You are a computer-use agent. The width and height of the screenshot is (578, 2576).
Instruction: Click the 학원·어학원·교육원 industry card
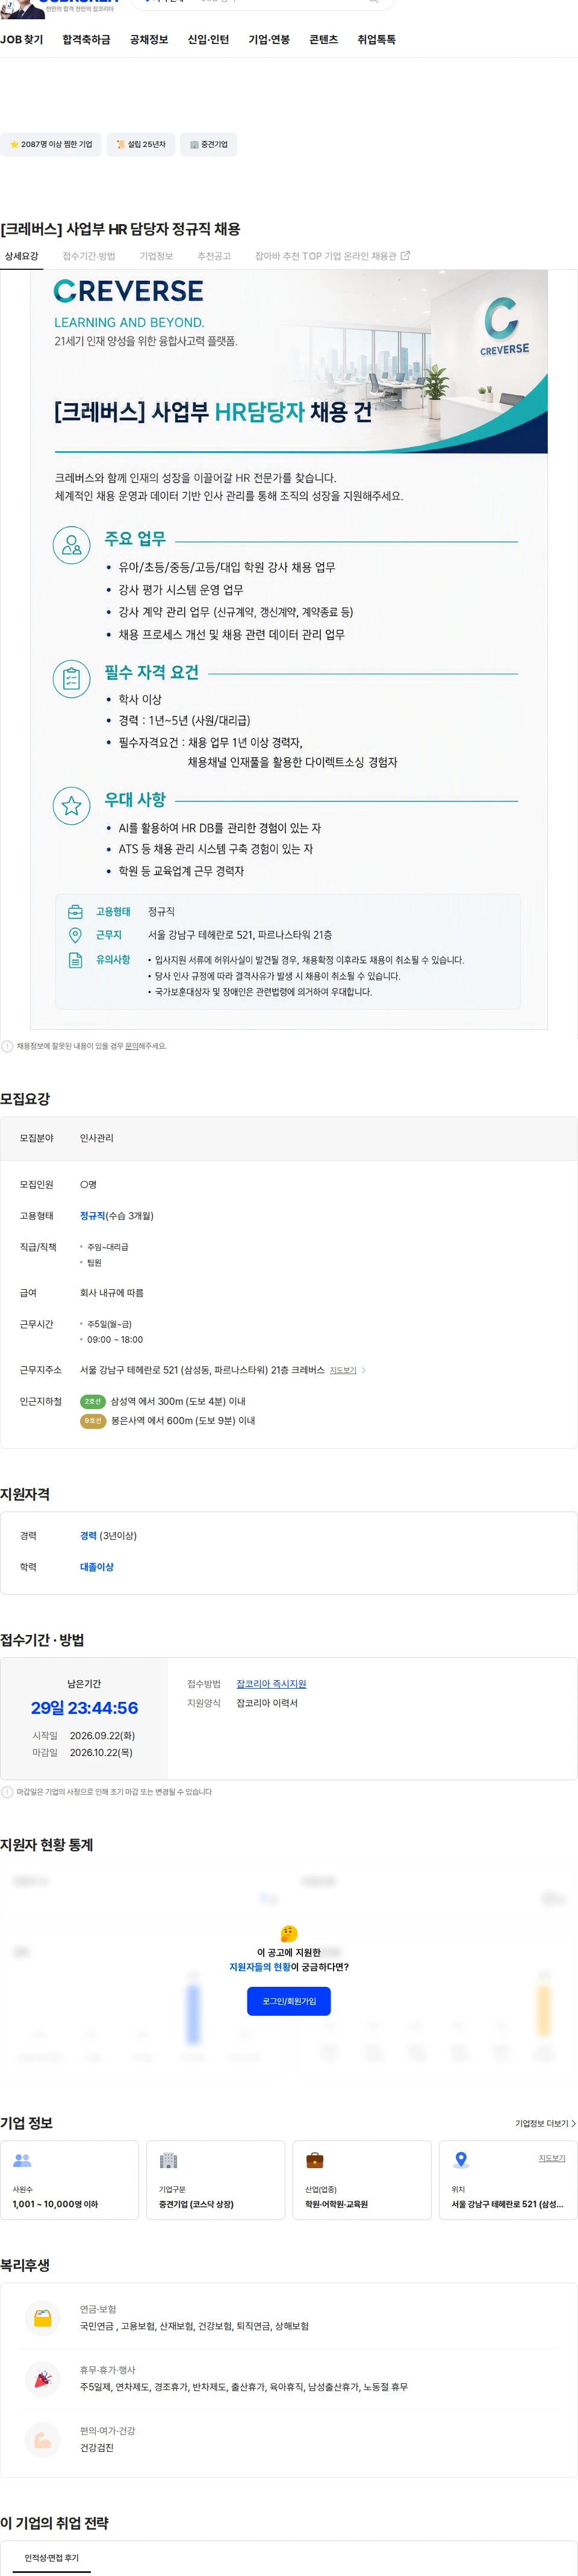pyautogui.click(x=361, y=2180)
